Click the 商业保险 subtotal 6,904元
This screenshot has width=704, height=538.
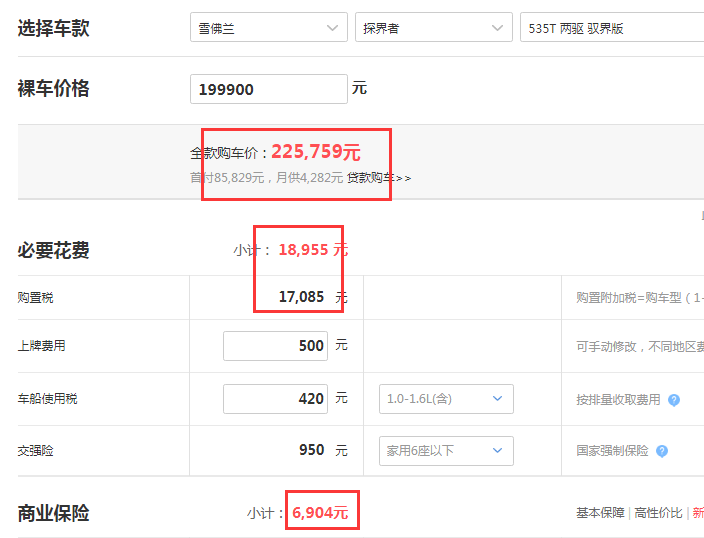click(x=320, y=512)
